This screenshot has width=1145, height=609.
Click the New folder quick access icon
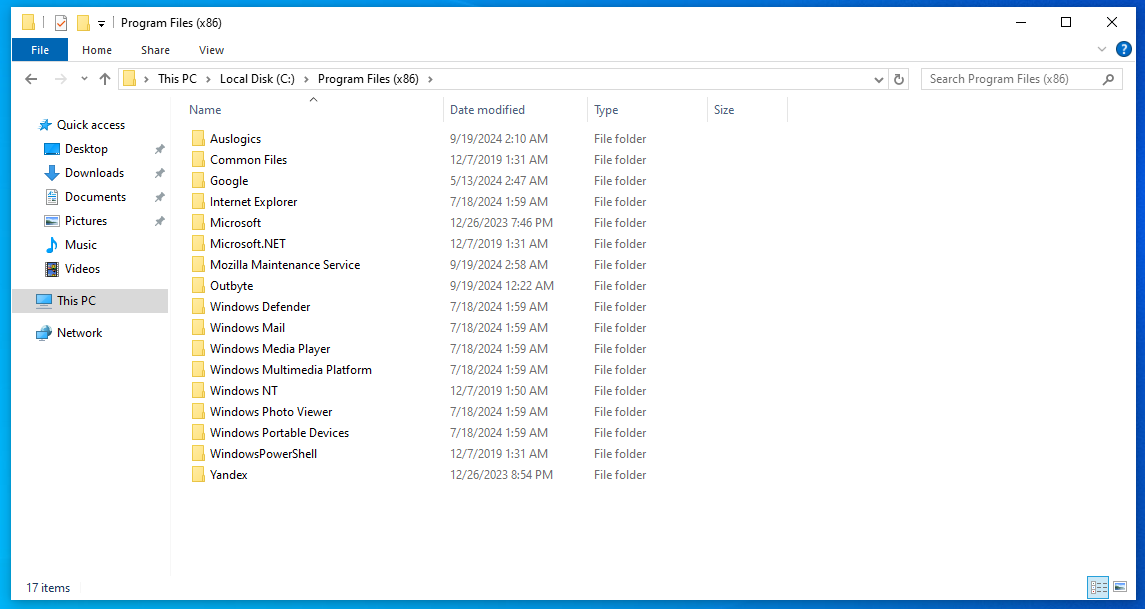click(x=83, y=23)
